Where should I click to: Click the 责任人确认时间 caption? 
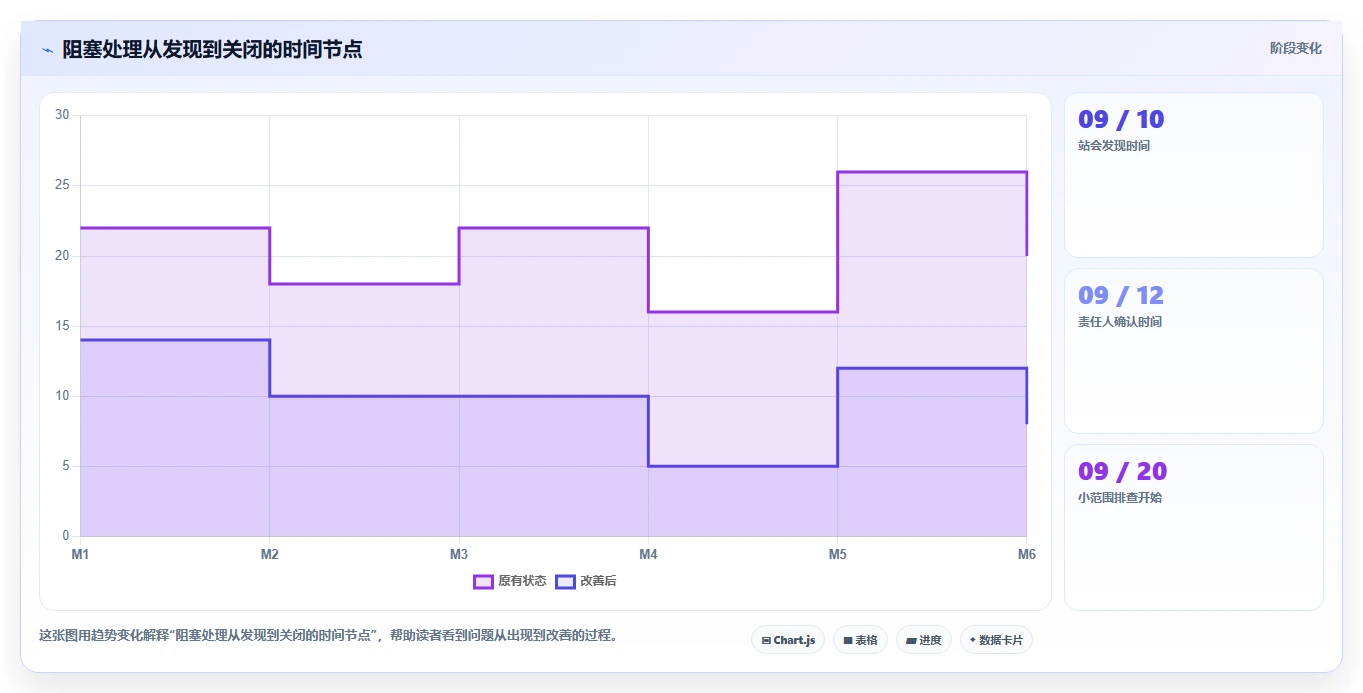pyautogui.click(x=1120, y=322)
